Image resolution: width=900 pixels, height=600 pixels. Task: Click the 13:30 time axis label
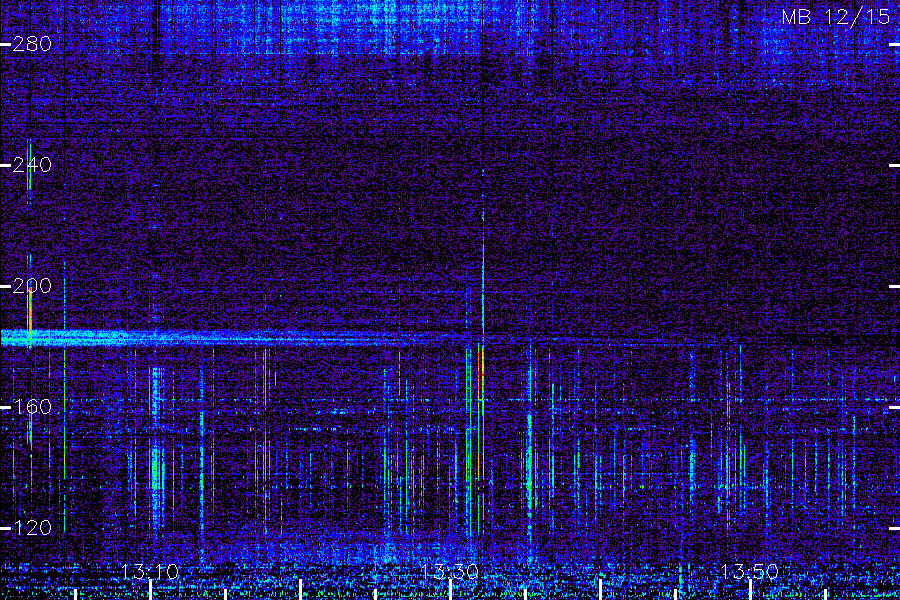pyautogui.click(x=449, y=572)
